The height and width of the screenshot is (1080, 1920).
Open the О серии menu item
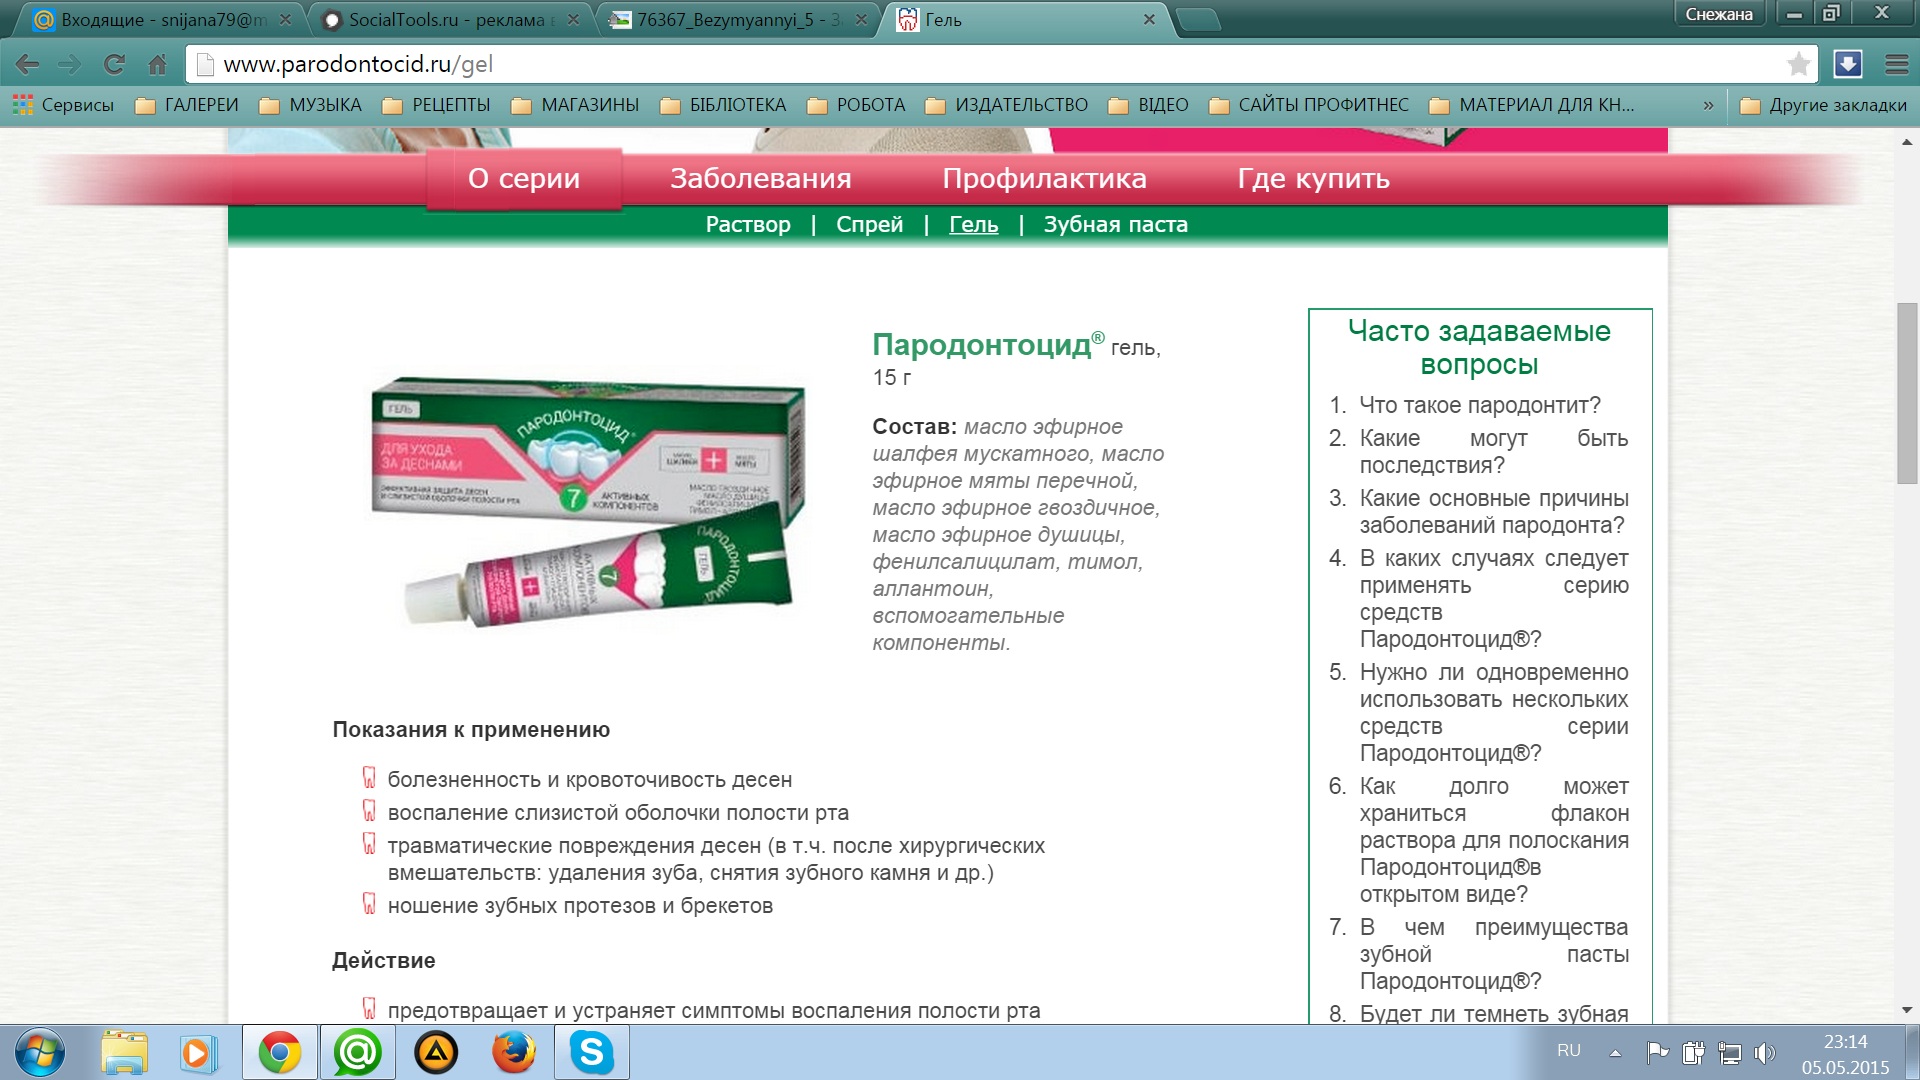[x=524, y=178]
